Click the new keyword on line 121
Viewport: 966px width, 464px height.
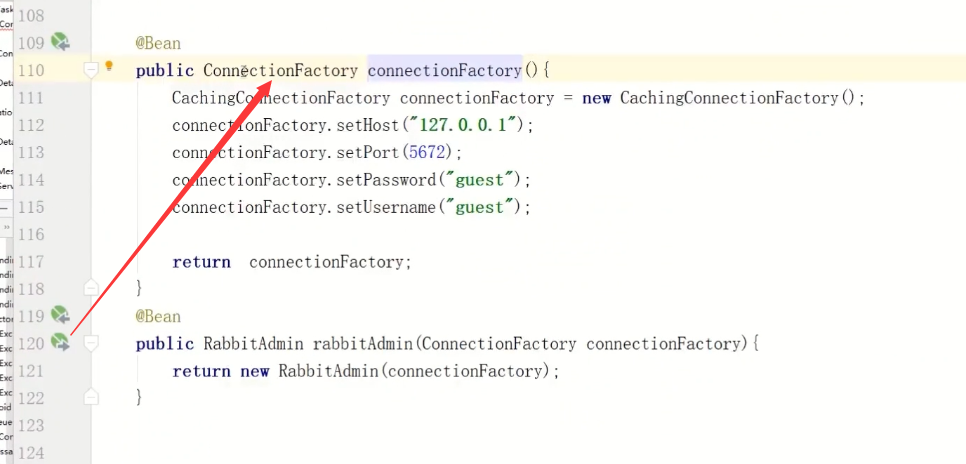pos(255,372)
